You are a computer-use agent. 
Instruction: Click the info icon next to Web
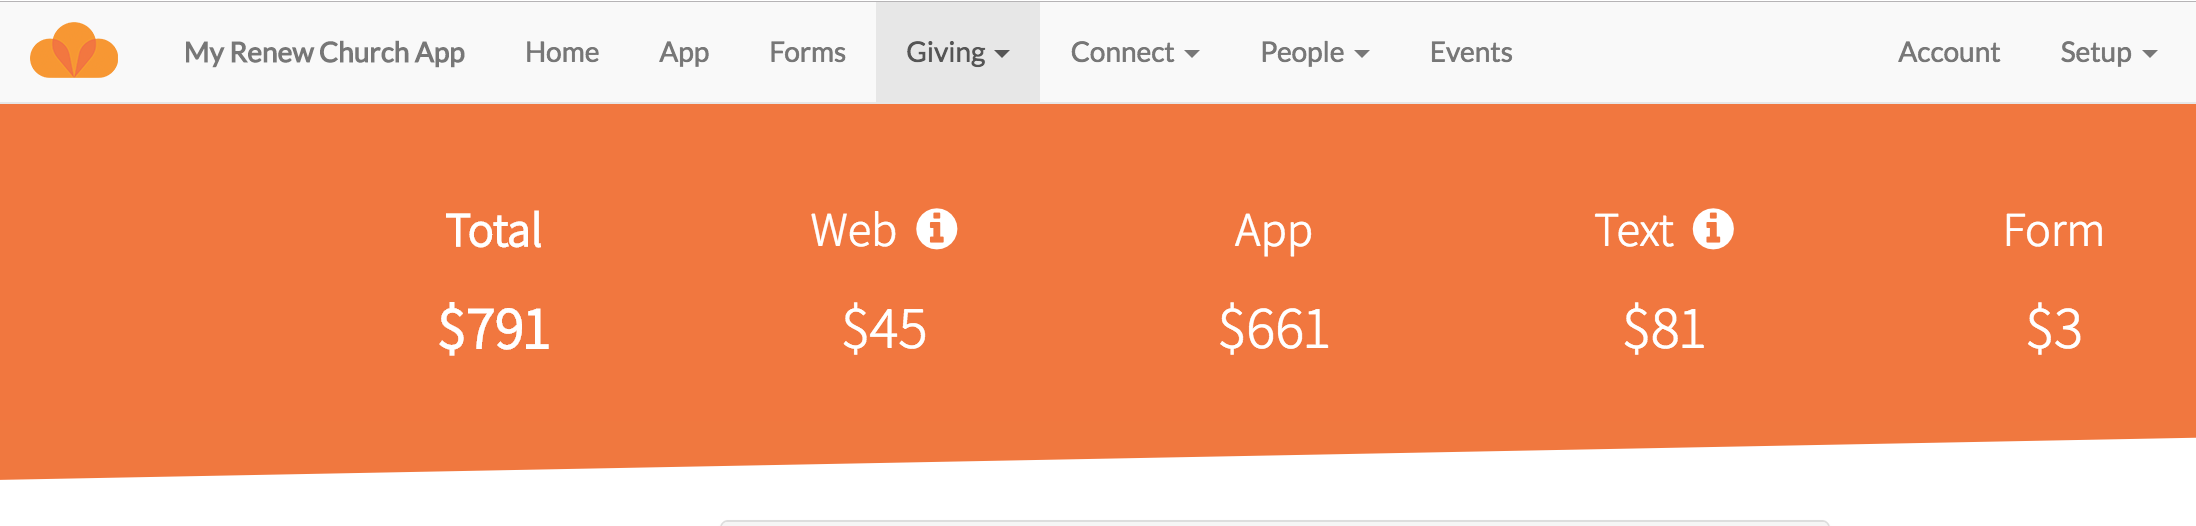pos(937,229)
